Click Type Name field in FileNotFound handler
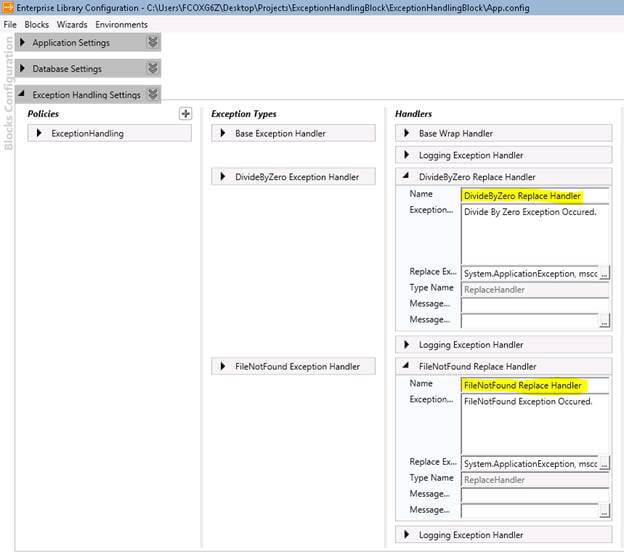The image size is (624, 554). pyautogui.click(x=535, y=480)
